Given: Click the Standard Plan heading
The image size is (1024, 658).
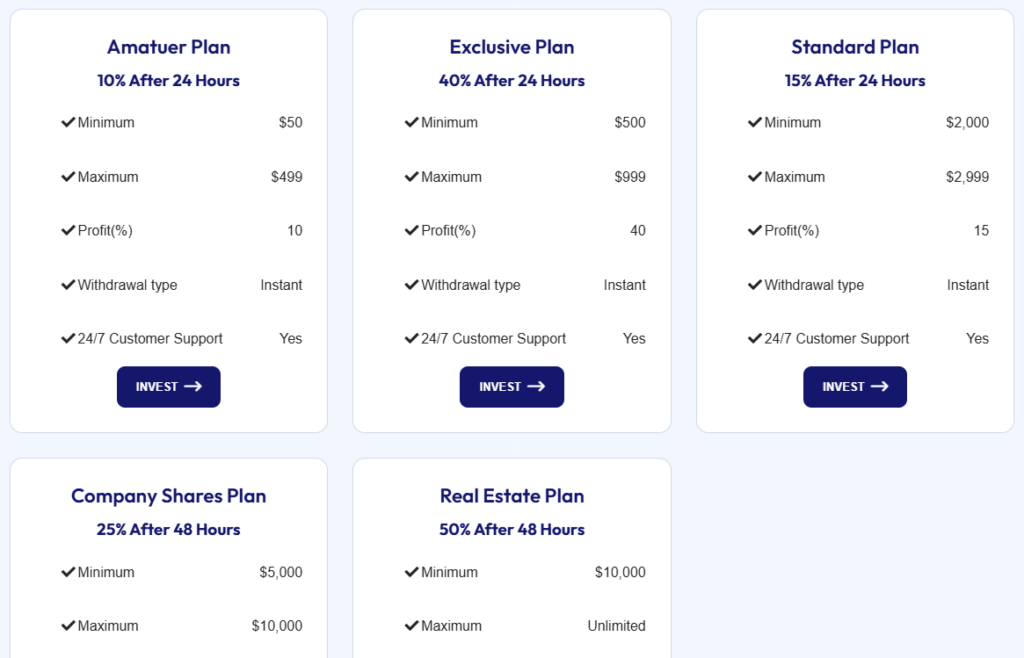Looking at the screenshot, I should [x=855, y=47].
